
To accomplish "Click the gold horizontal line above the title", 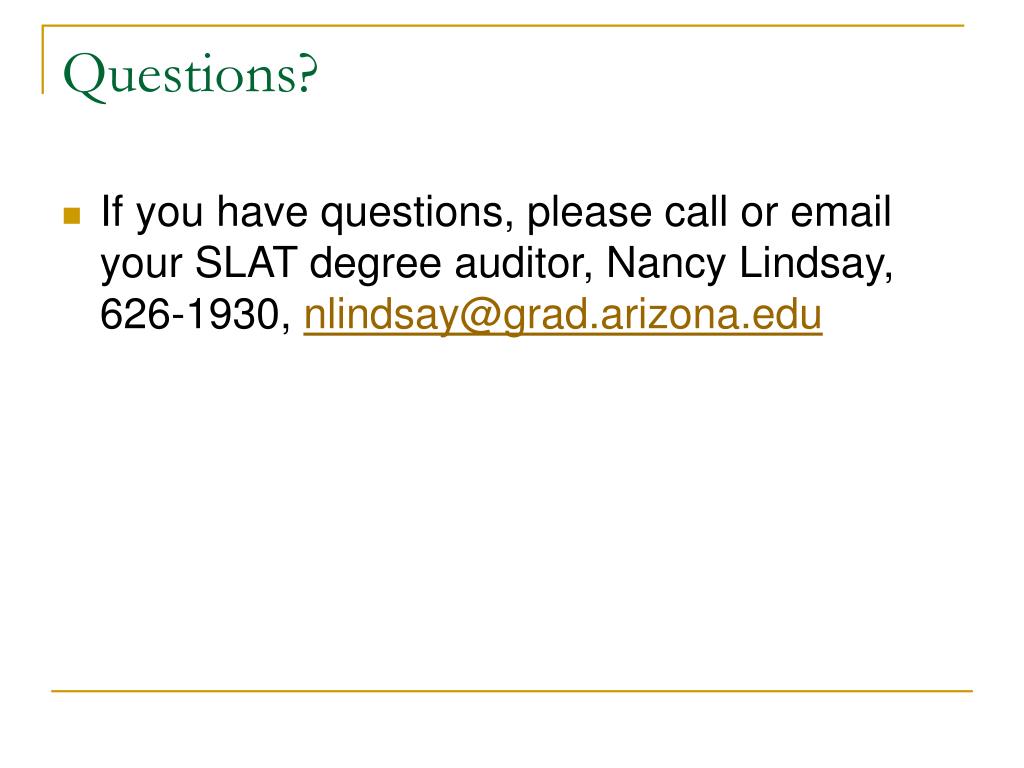I will point(503,25).
